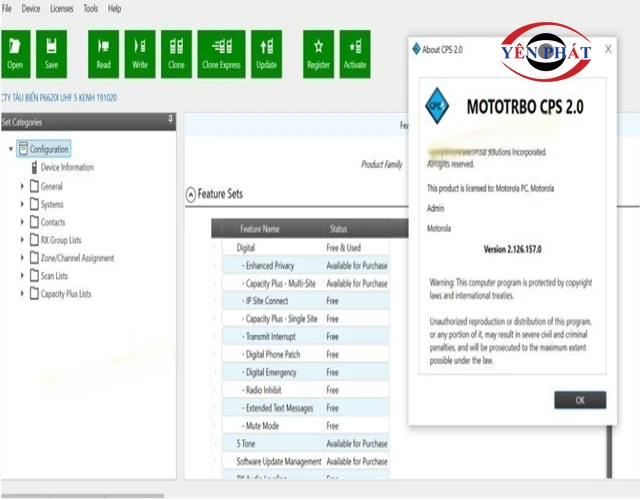Select the Mute Mode row

(305, 426)
